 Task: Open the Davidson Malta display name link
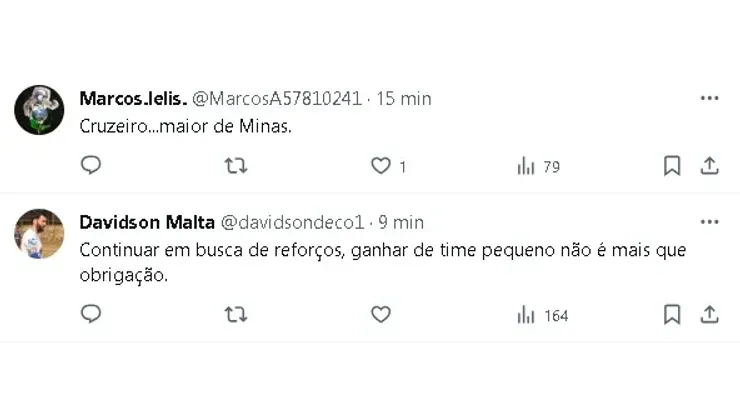click(145, 221)
